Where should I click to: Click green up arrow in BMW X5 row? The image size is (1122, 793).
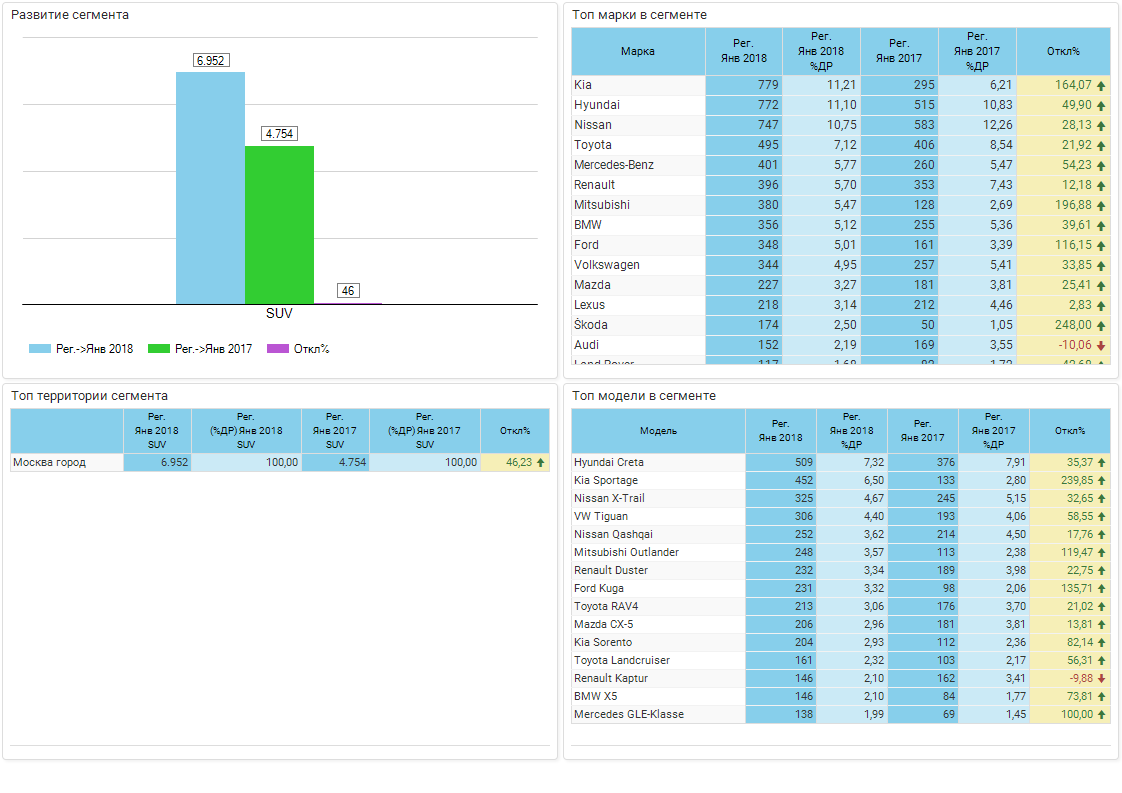[1101, 697]
